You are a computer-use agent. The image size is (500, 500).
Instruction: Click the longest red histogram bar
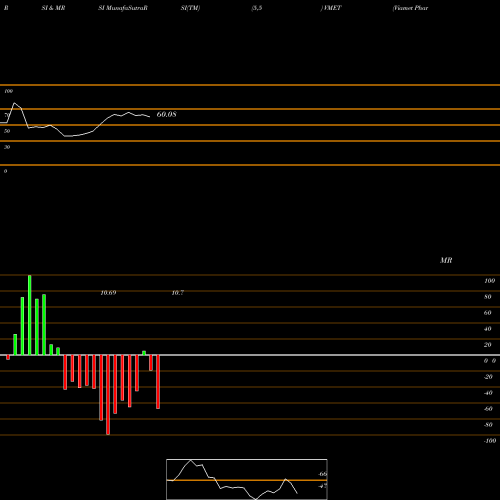(x=108, y=395)
